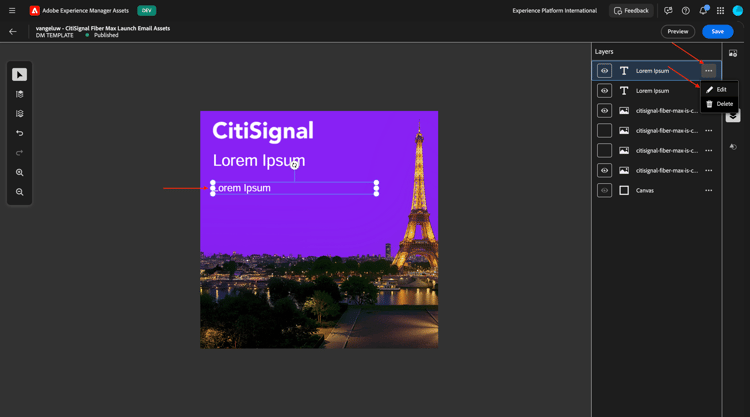Redo the last undone change
Screen dimensions: 750x417
coord(19,153)
